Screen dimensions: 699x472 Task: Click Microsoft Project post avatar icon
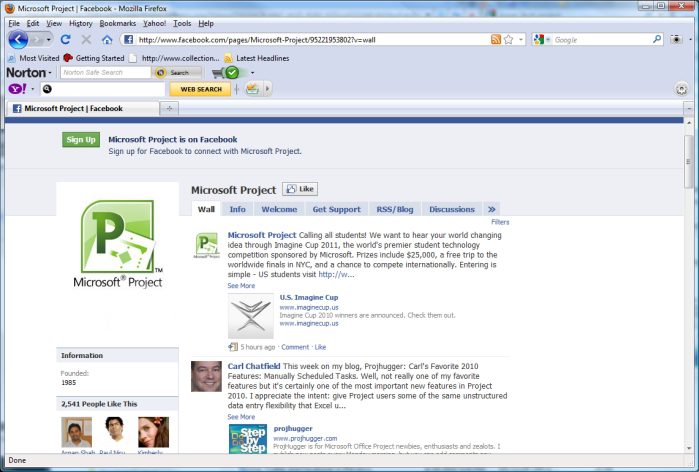tap(206, 245)
